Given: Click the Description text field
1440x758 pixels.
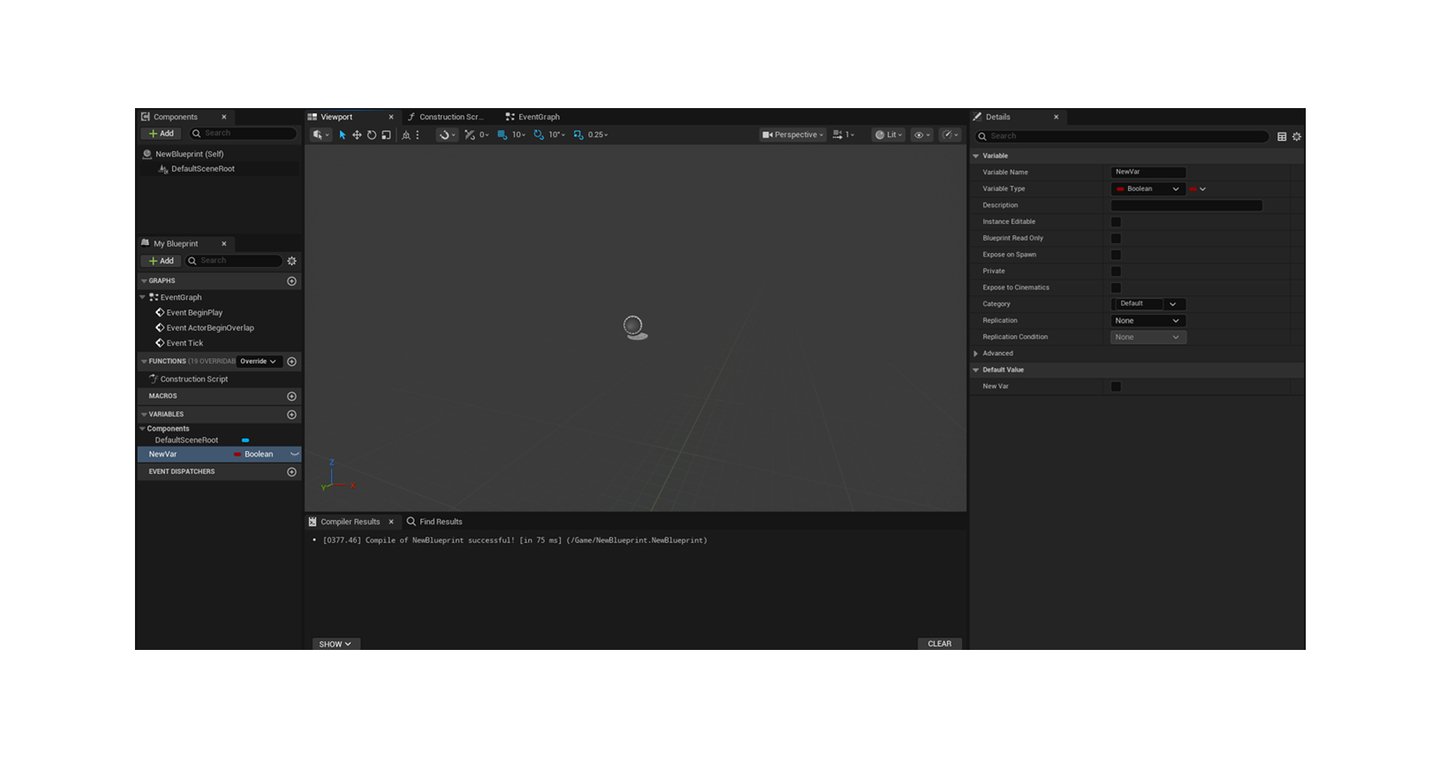Looking at the screenshot, I should [x=1187, y=205].
